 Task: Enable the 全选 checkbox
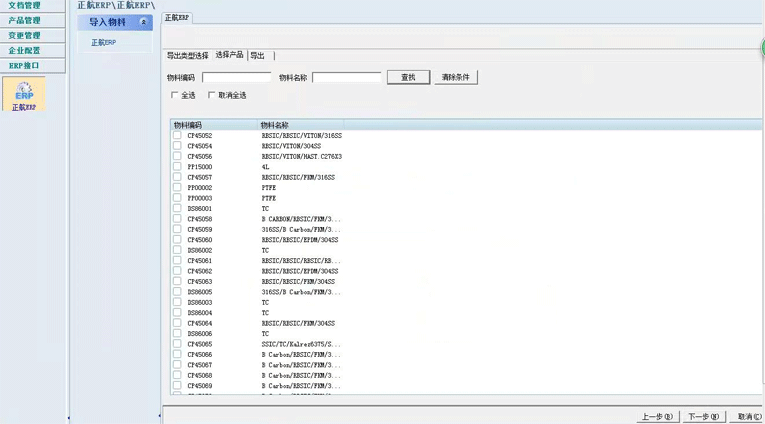click(x=175, y=96)
